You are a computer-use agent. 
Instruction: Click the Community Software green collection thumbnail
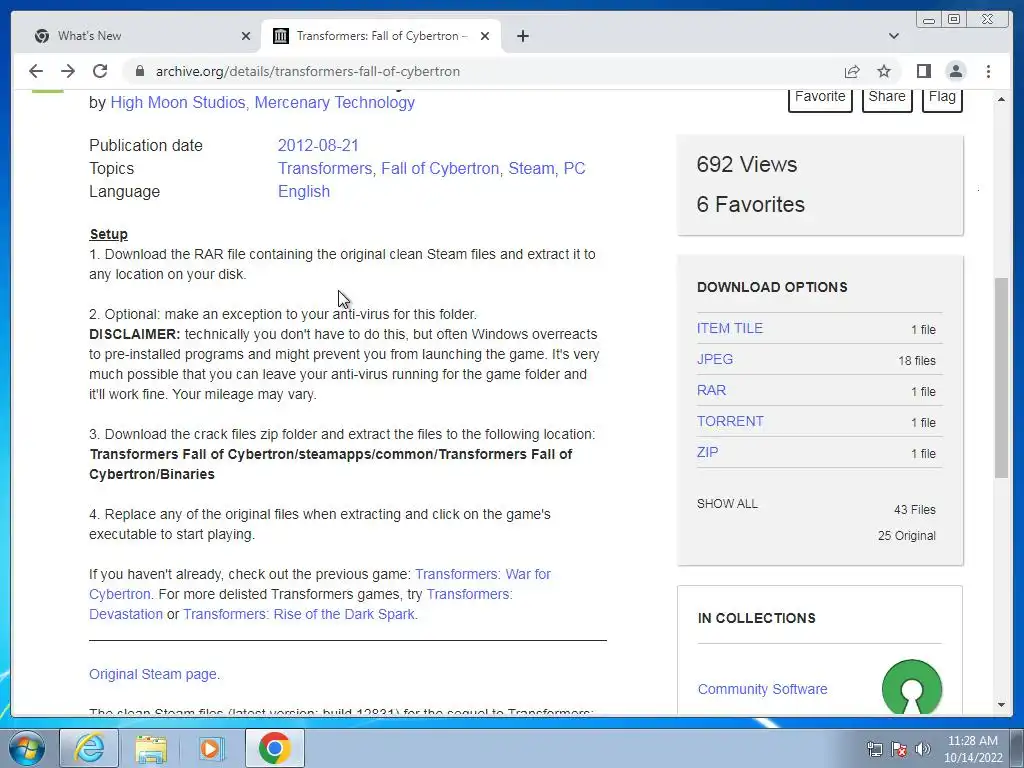[912, 688]
